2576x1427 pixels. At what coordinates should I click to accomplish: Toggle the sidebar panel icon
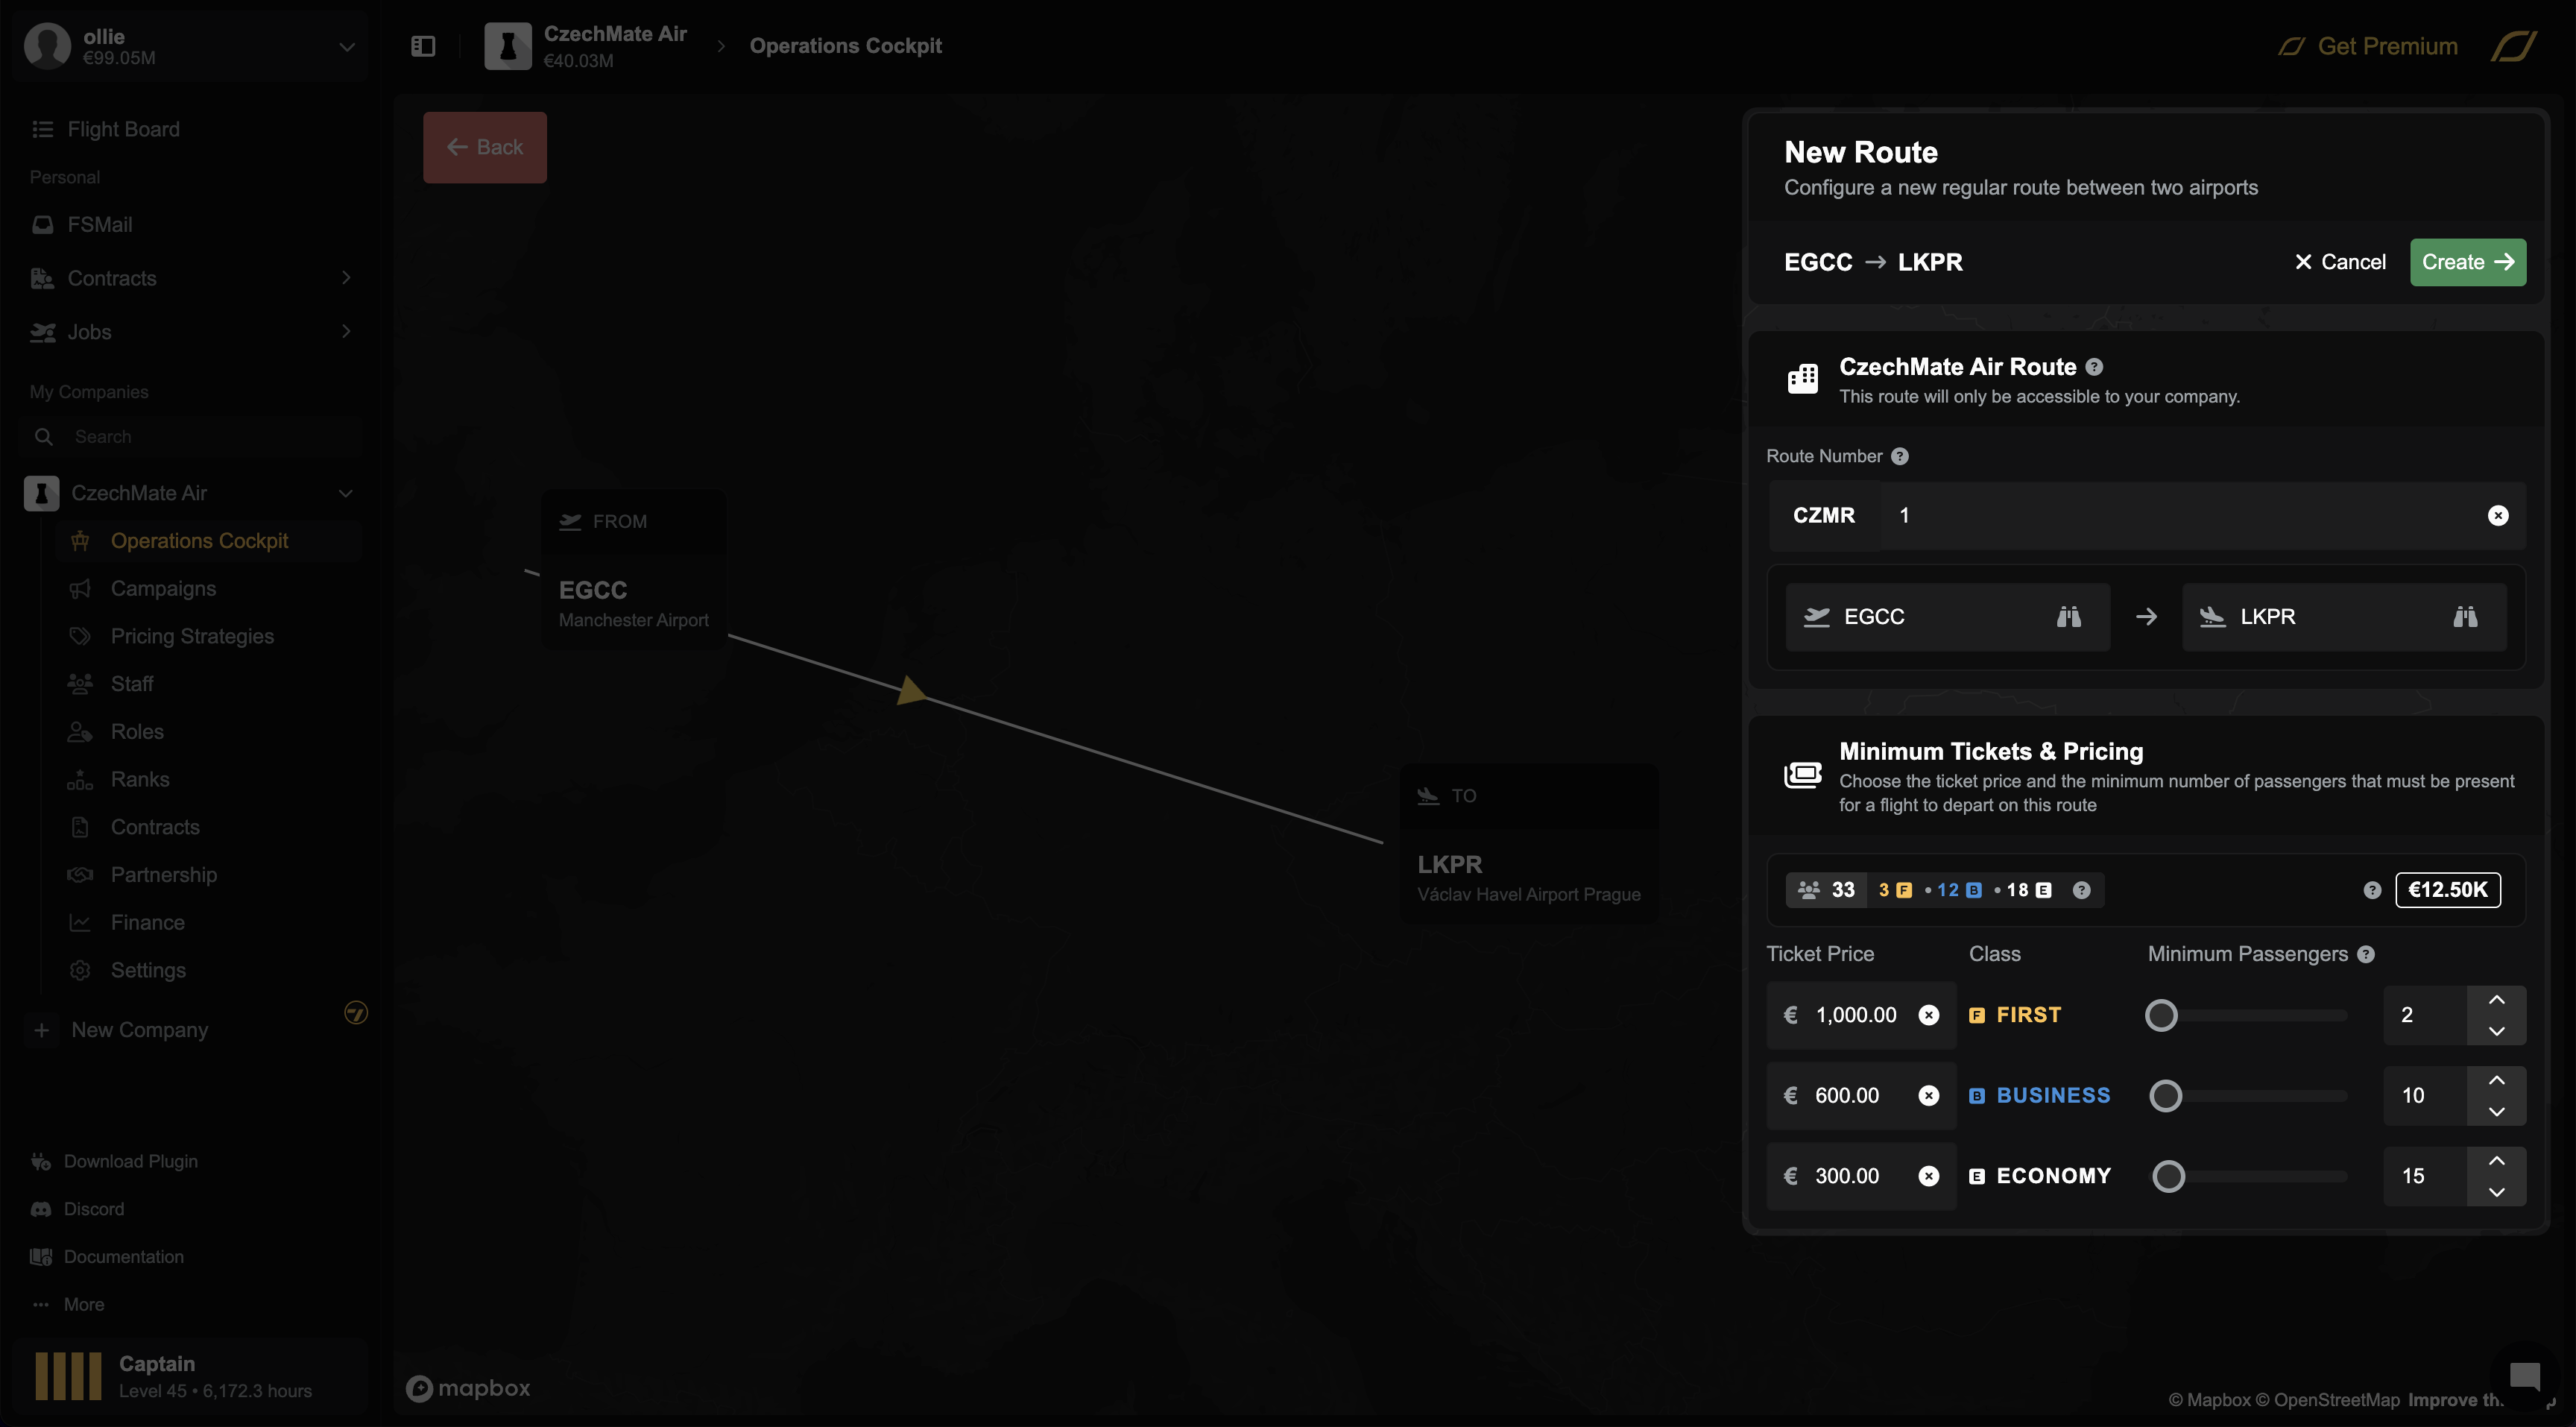(423, 46)
